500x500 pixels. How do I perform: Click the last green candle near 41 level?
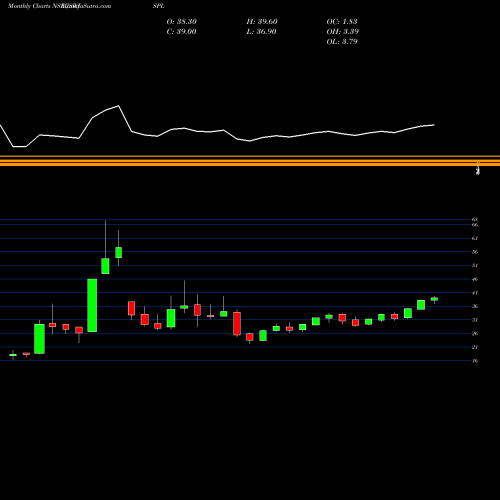pos(434,299)
